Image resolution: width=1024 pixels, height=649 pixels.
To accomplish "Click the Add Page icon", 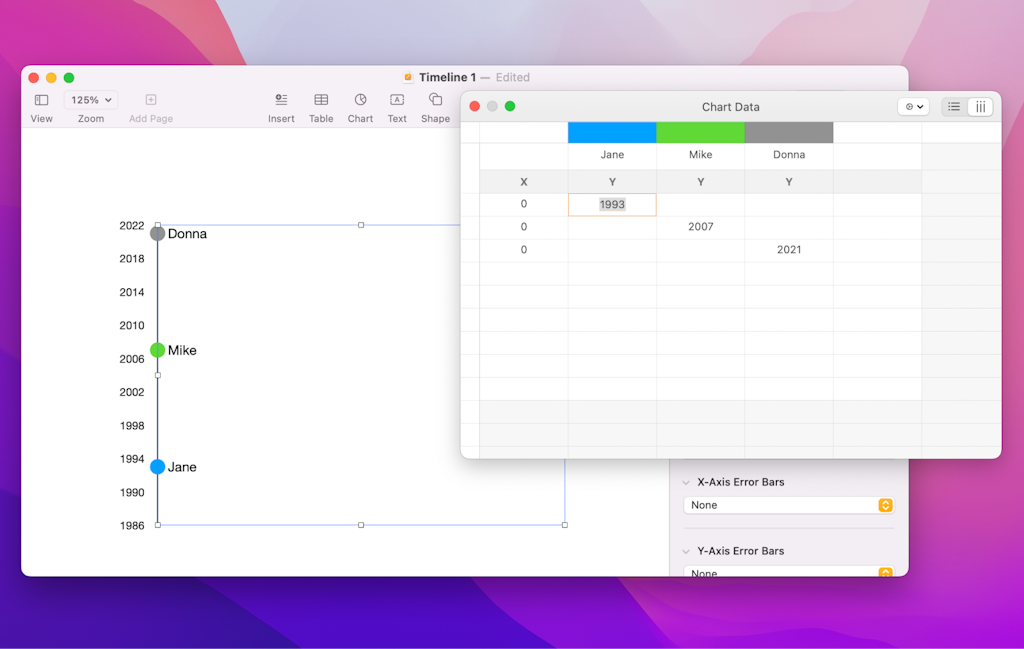I will 150,101.
